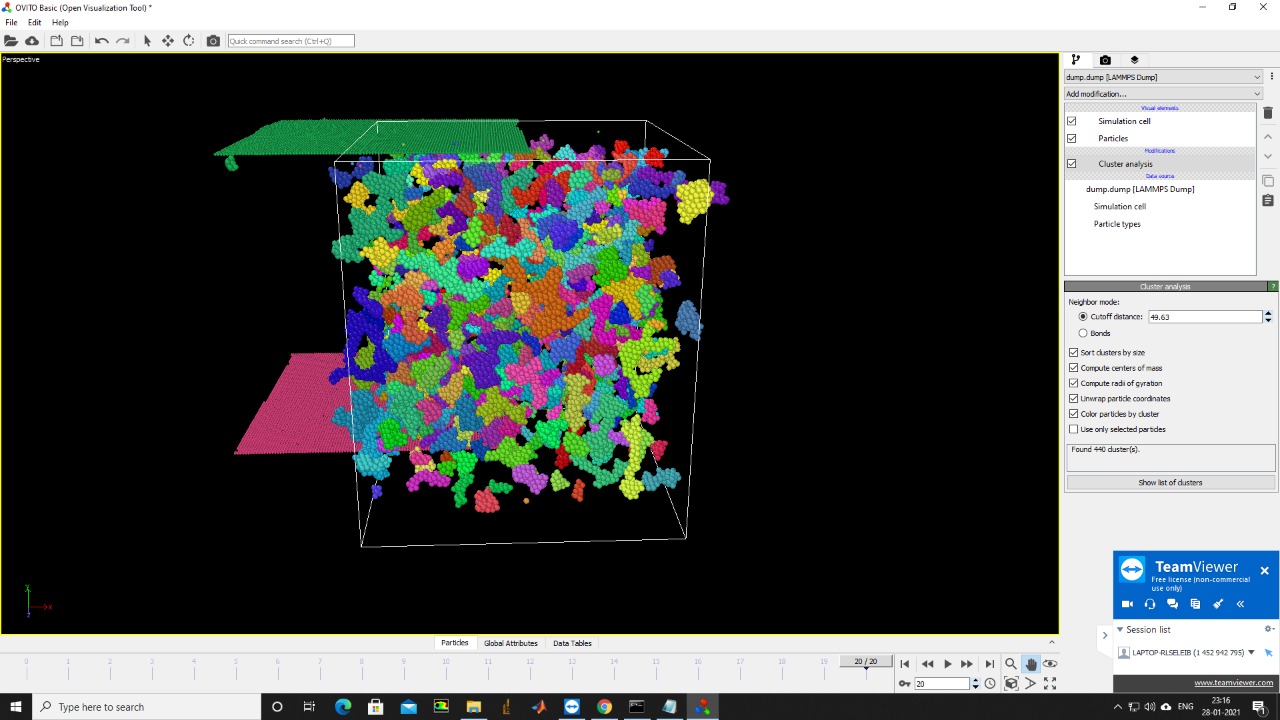
Task: Open the load remote file cloud icon
Action: point(32,41)
